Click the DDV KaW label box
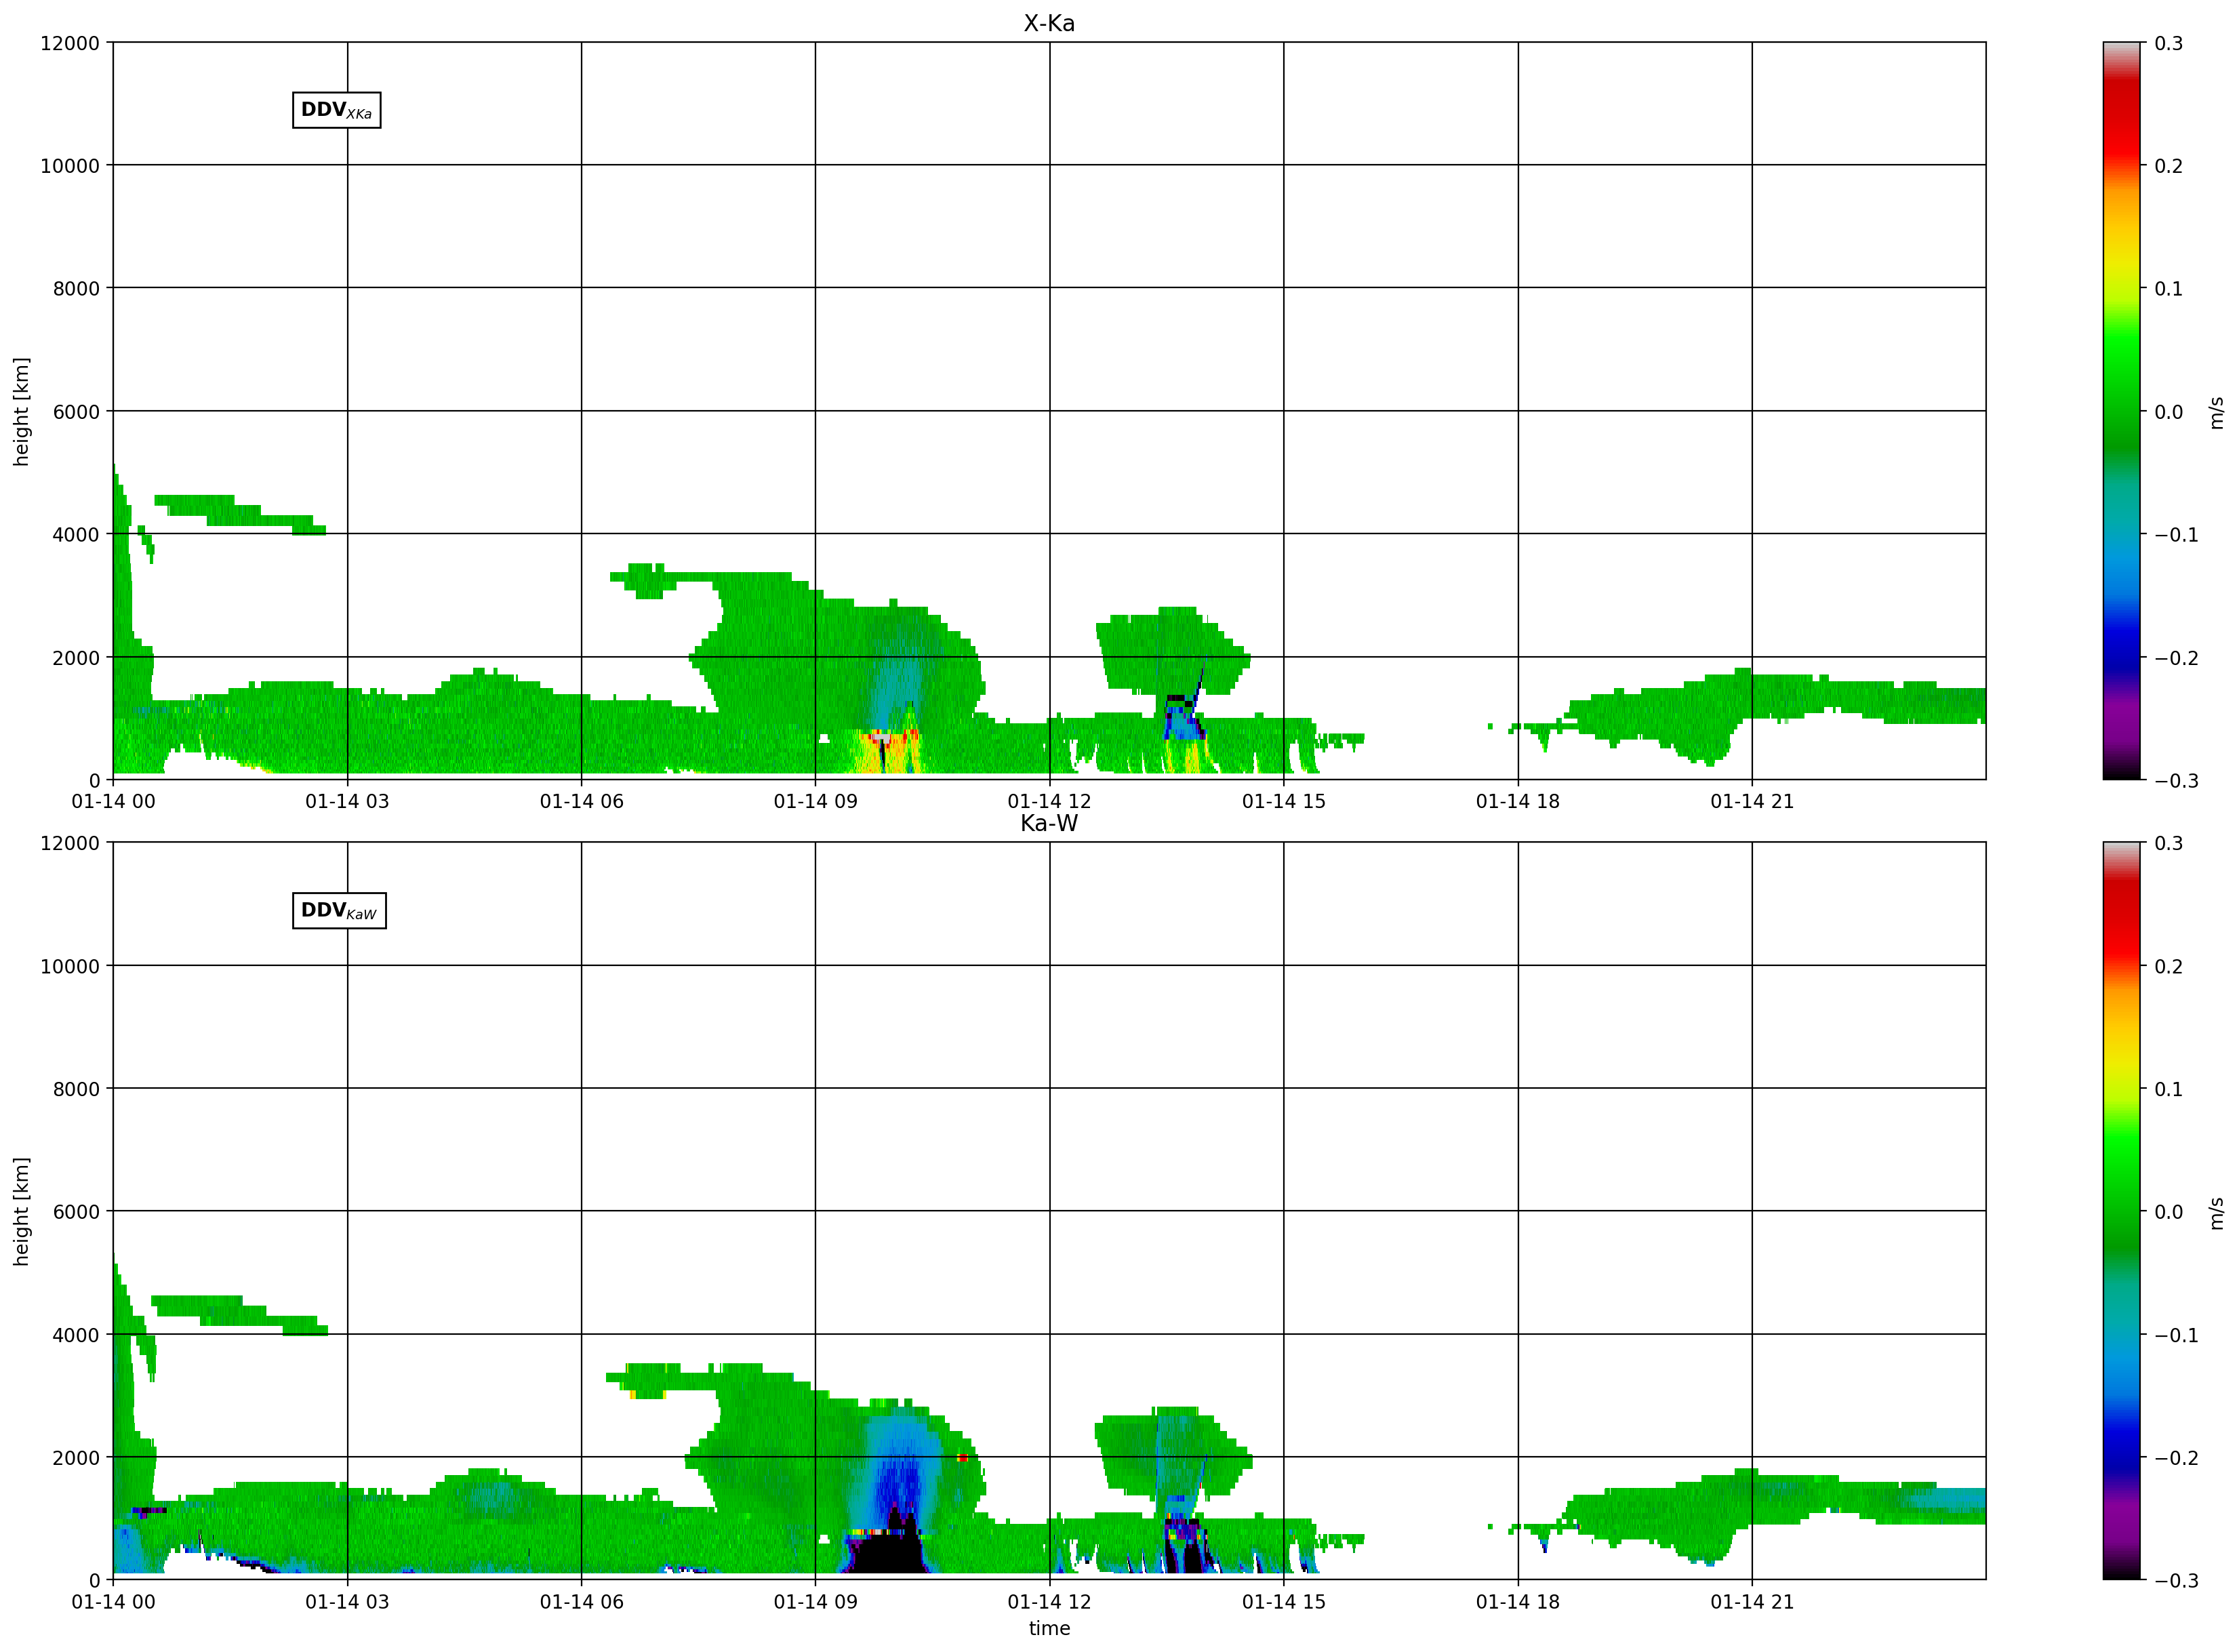Viewport: 2239px width, 1652px height. point(339,911)
